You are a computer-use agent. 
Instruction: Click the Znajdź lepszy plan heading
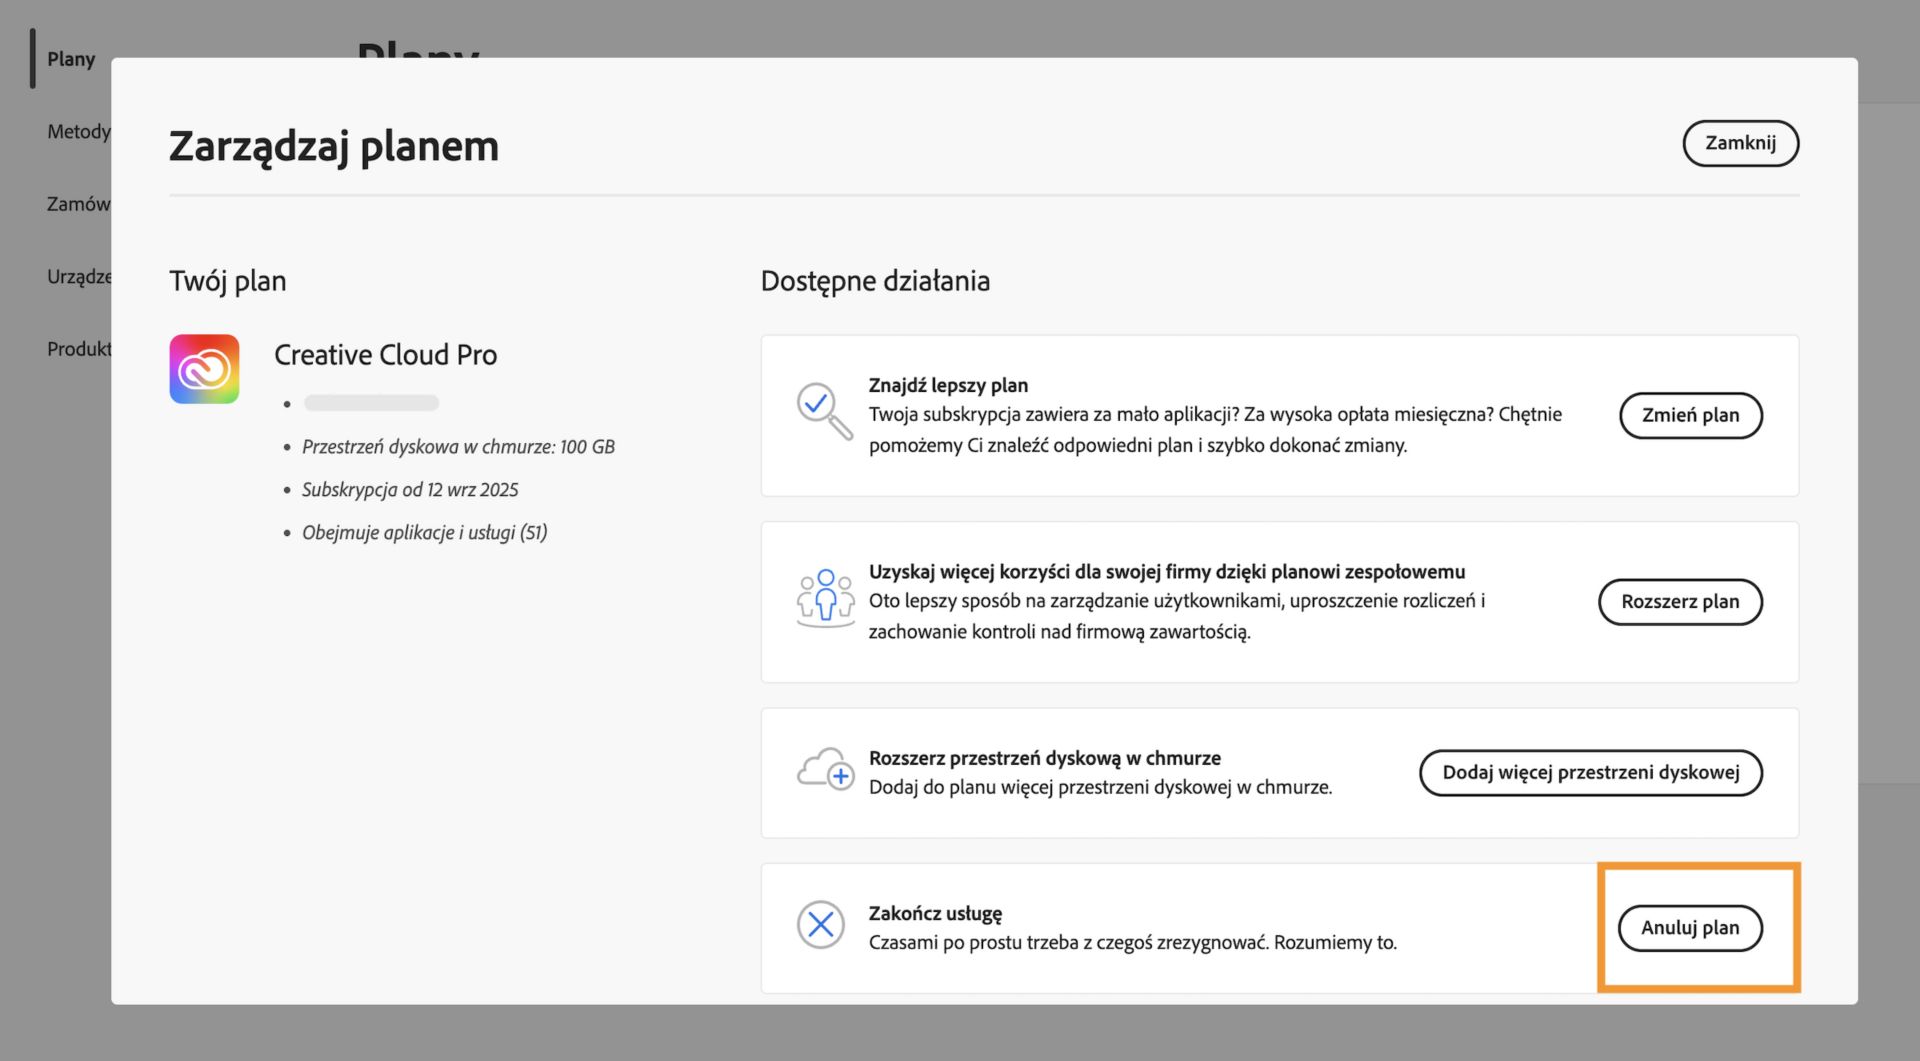[948, 385]
